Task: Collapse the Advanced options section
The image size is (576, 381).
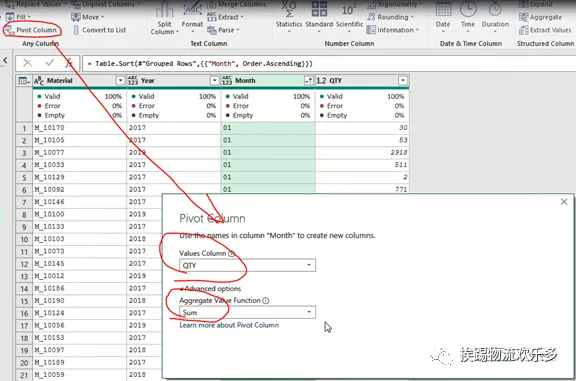Action: [x=211, y=288]
